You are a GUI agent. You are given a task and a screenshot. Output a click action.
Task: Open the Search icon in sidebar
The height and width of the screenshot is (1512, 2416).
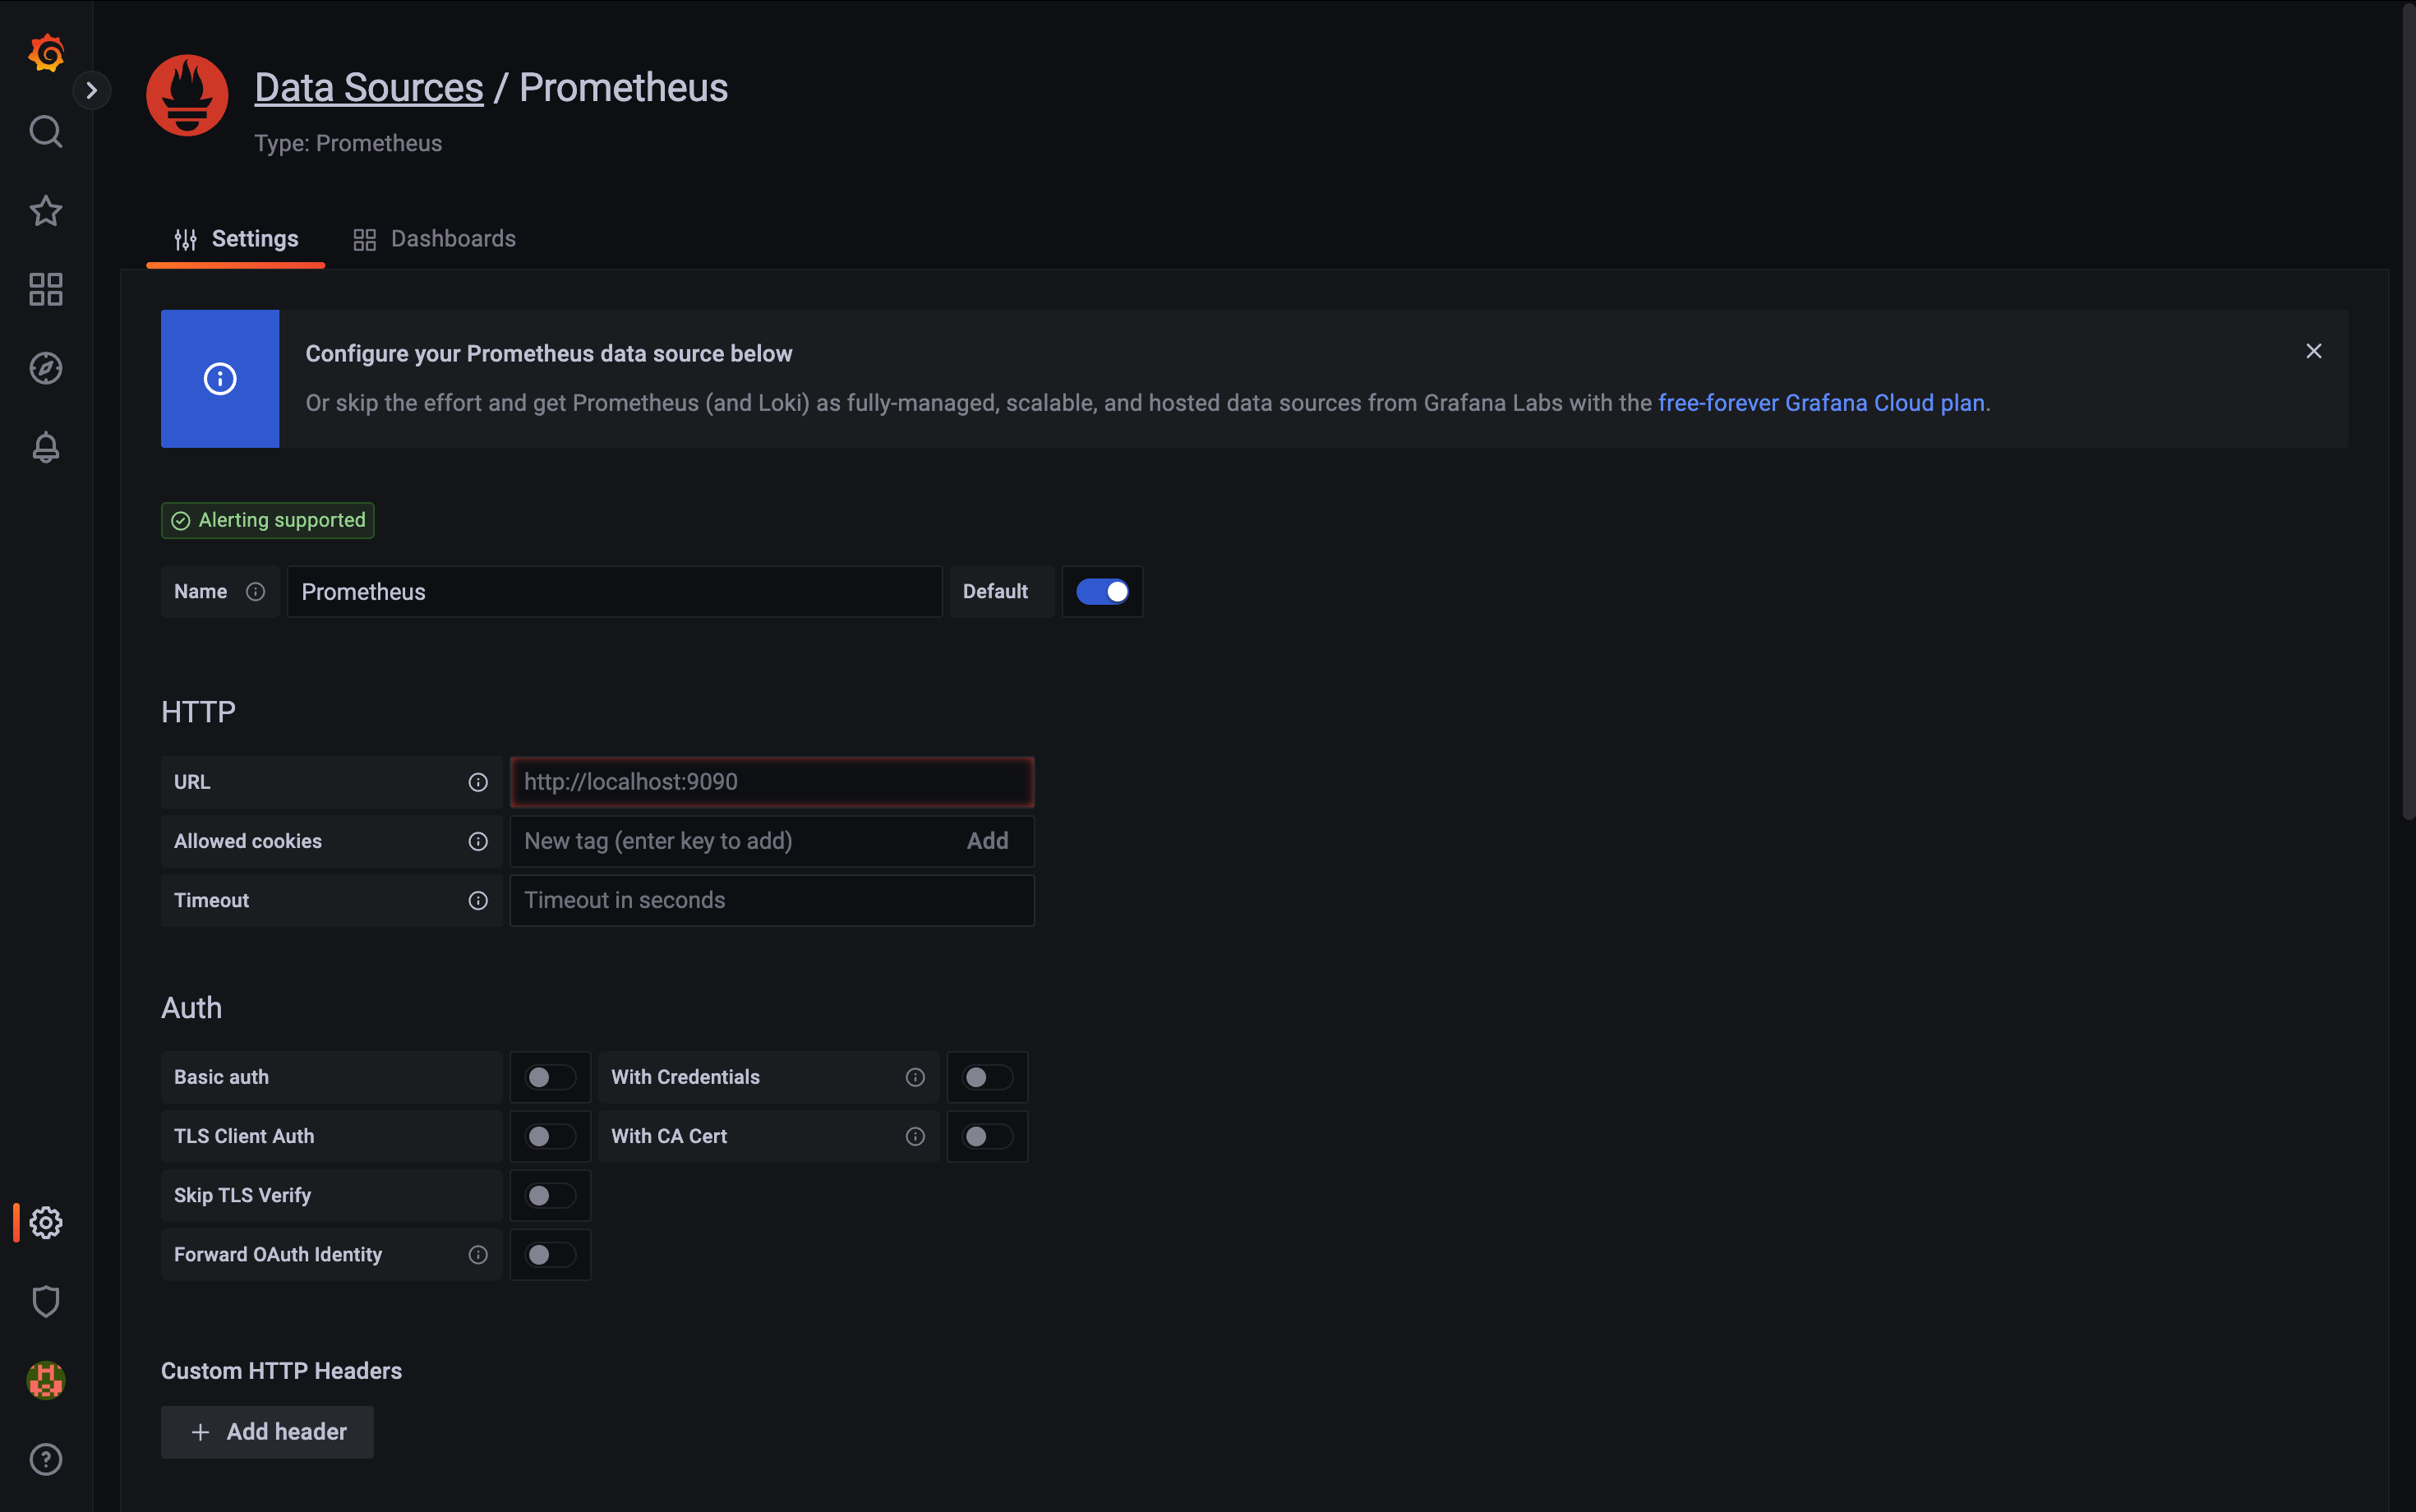[x=46, y=131]
